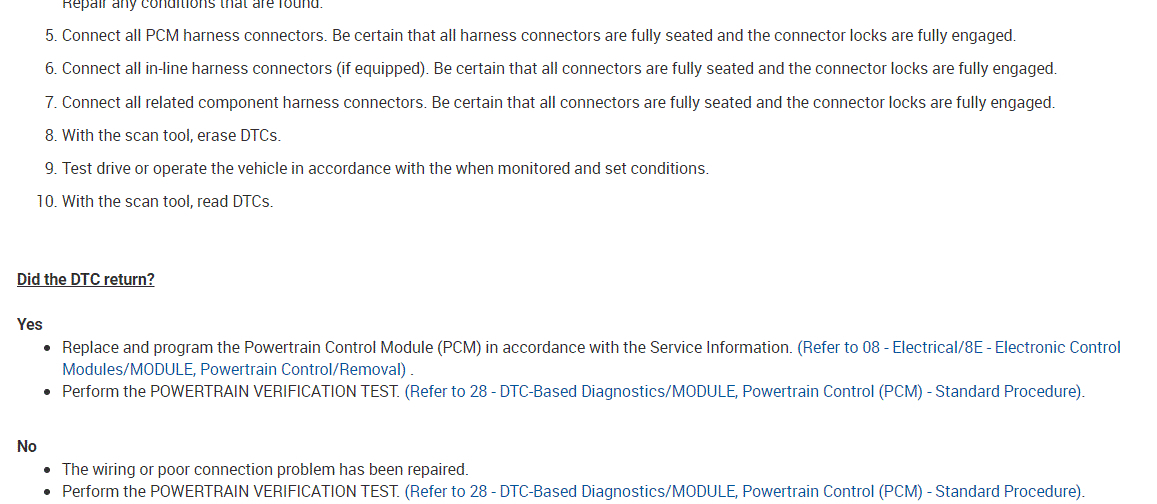Open the PCM Removal reference link

coord(958,348)
